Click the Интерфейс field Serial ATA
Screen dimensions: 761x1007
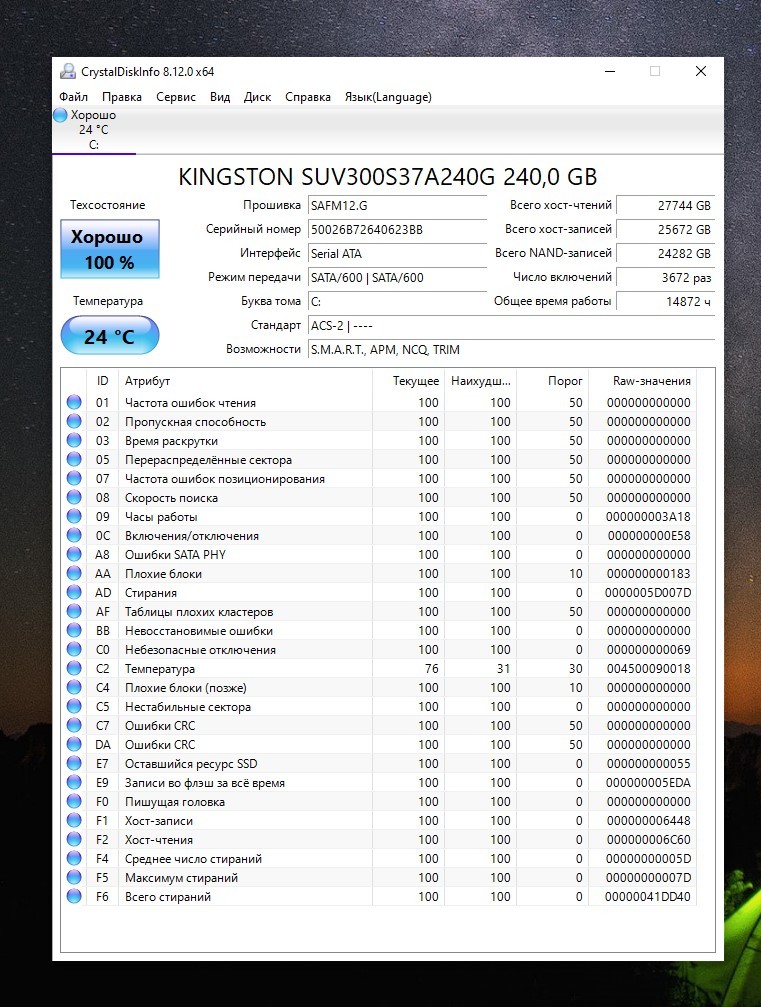(398, 254)
